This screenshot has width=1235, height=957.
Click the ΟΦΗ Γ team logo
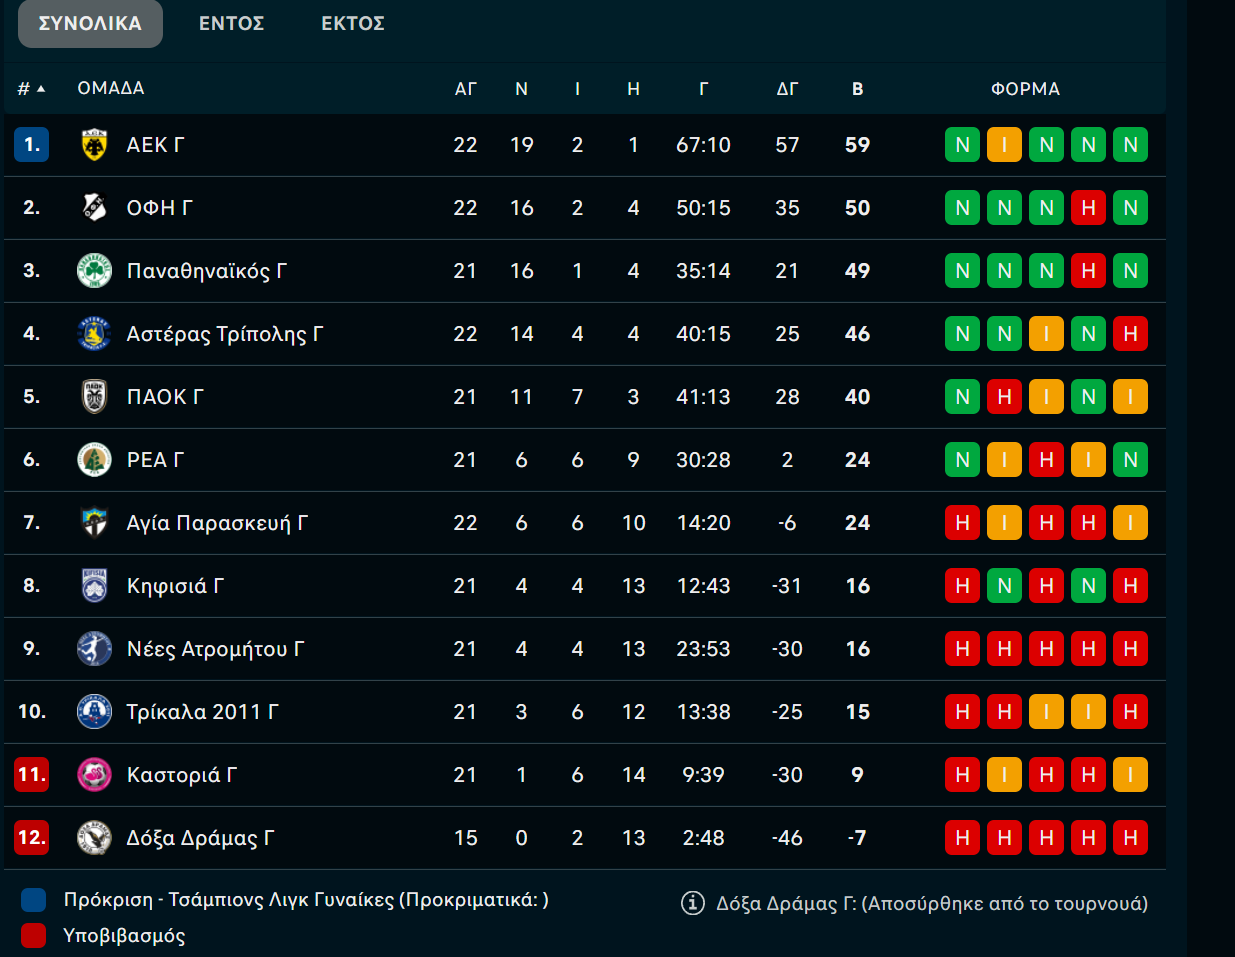pos(94,208)
